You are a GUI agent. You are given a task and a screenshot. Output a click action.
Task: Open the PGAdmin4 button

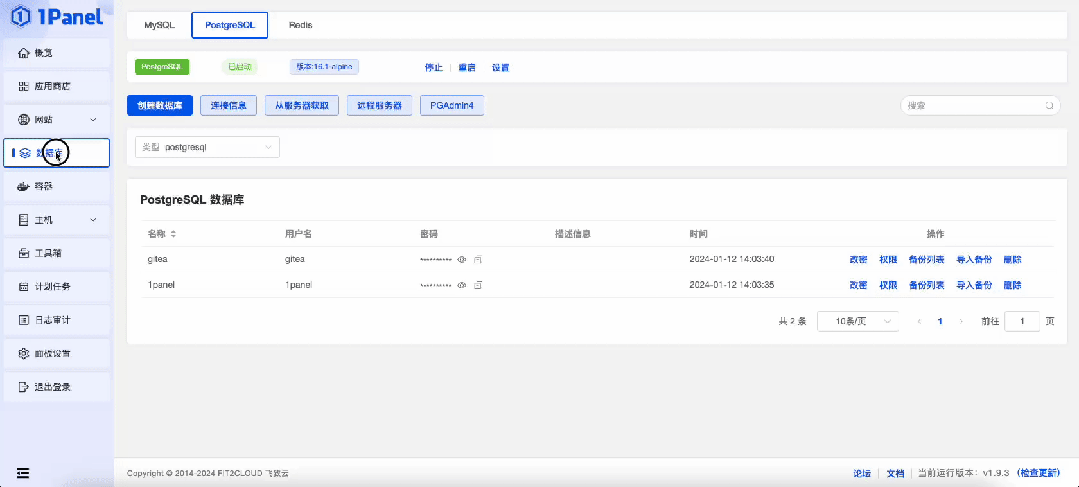[x=452, y=106]
